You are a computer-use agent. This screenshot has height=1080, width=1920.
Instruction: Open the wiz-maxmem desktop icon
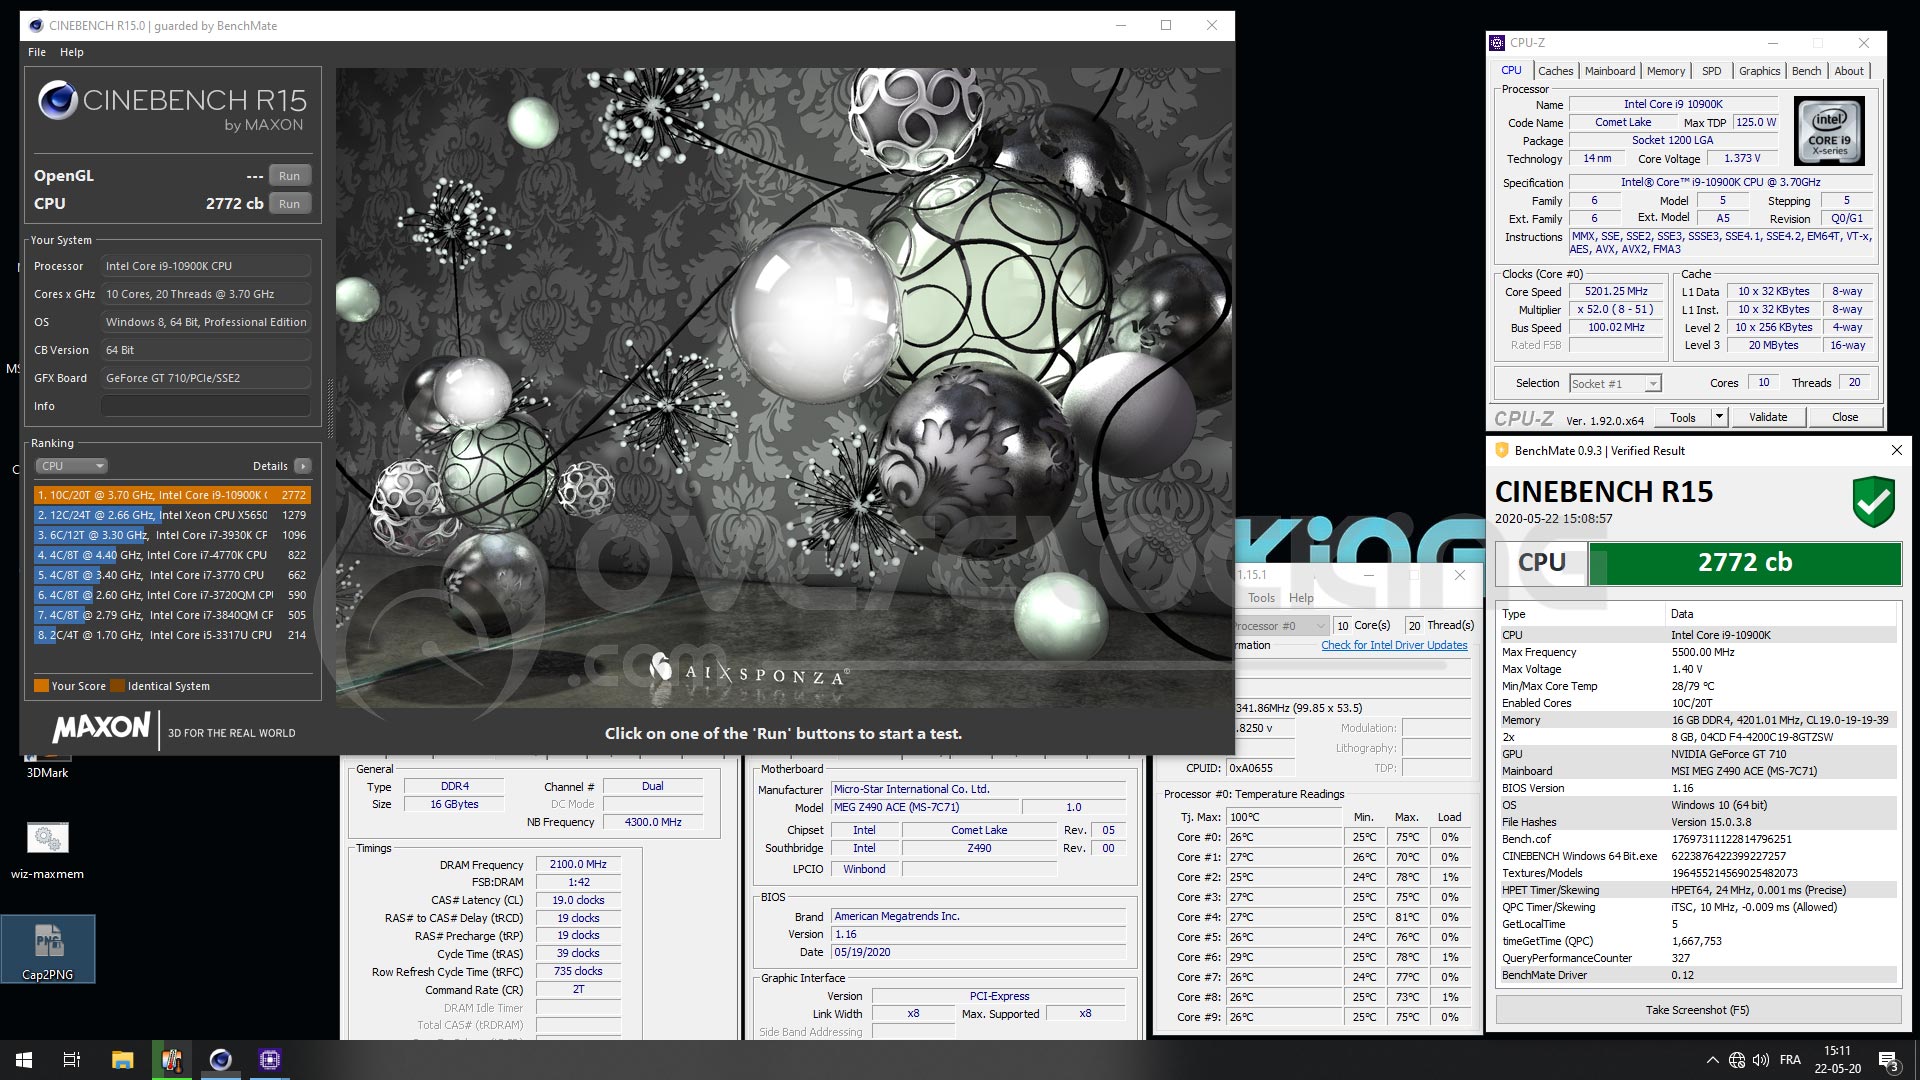coord(47,851)
